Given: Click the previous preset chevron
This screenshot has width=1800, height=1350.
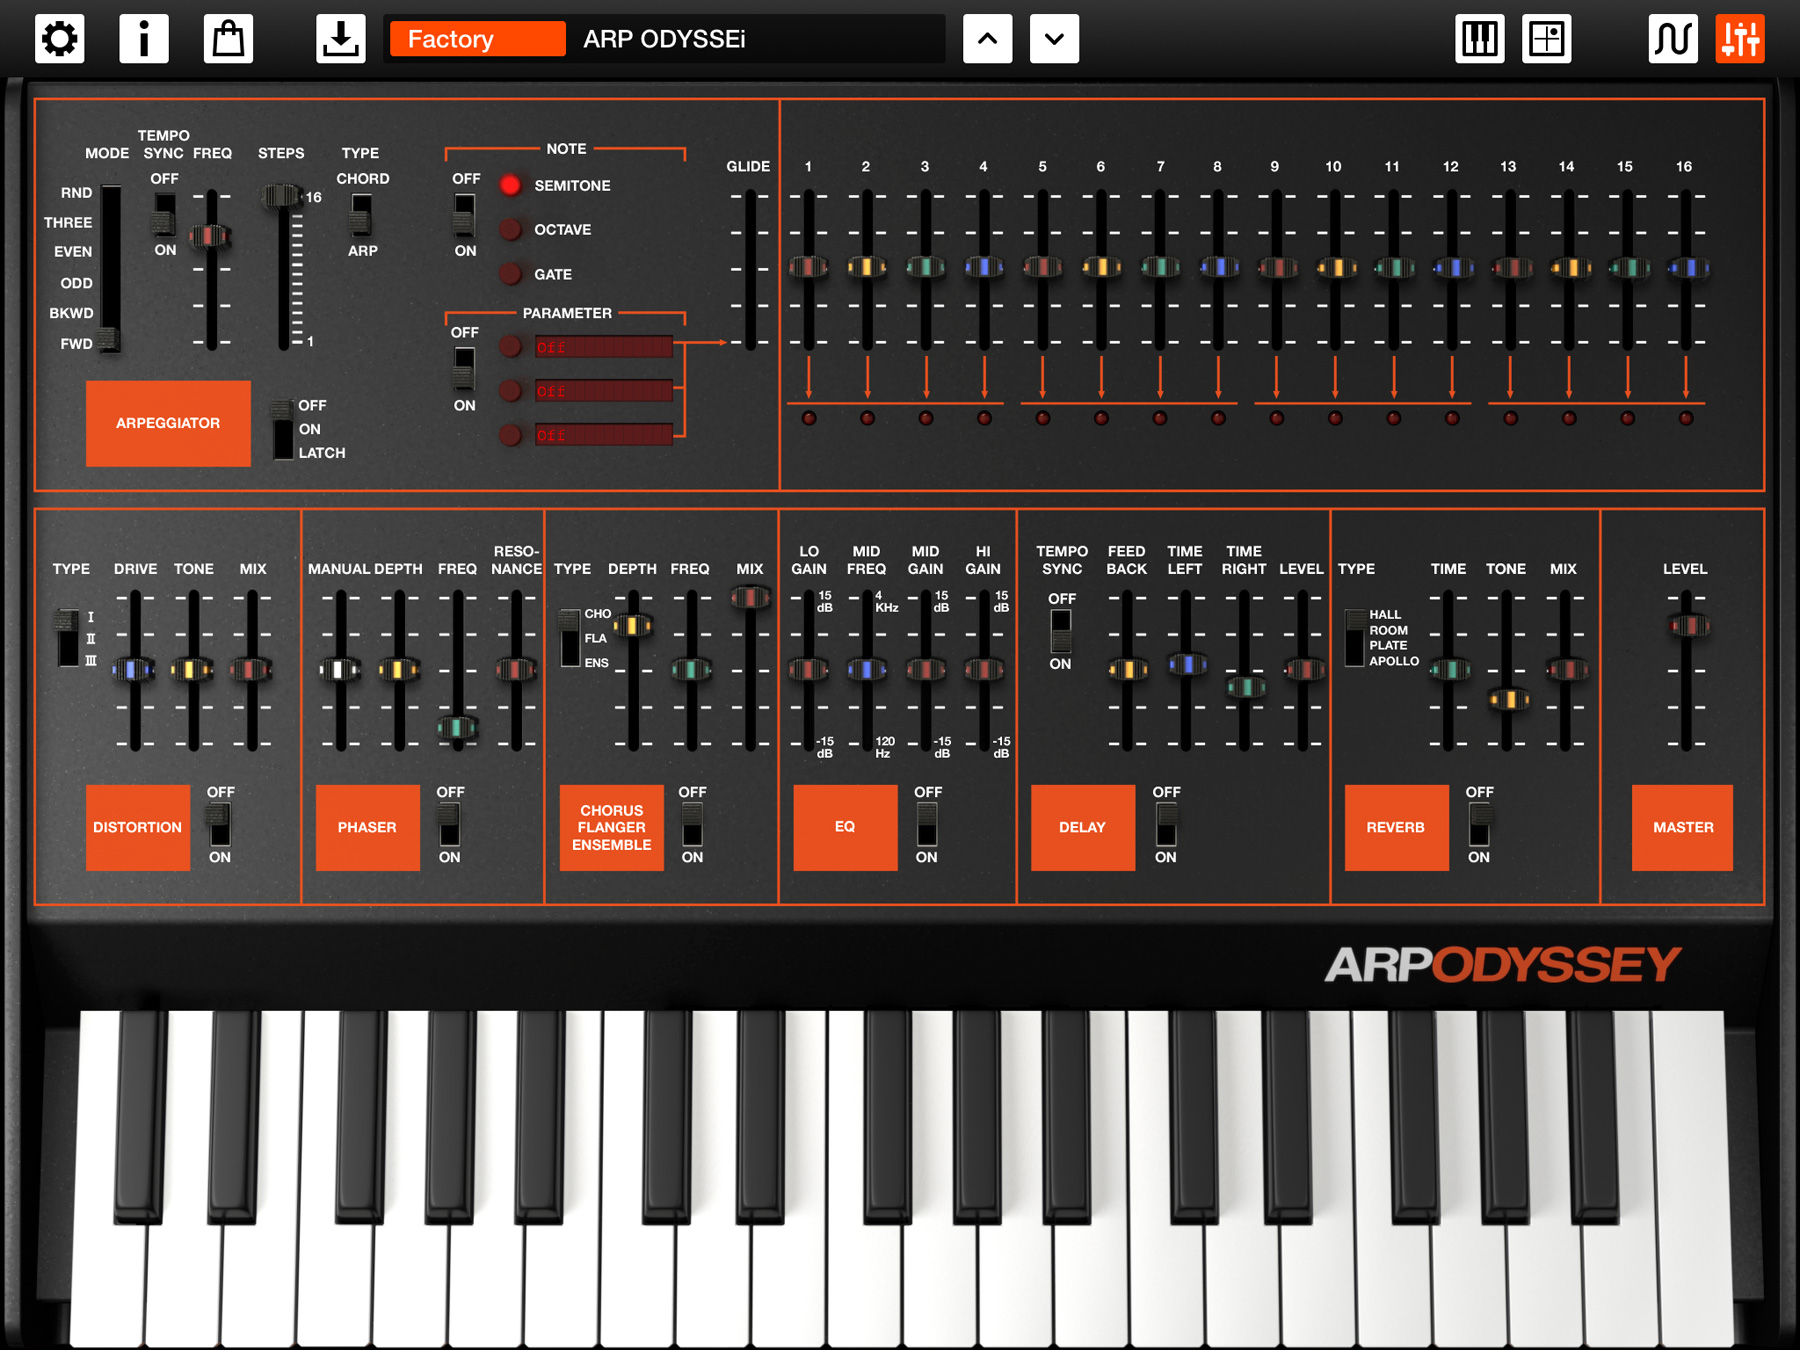Looking at the screenshot, I should [987, 39].
